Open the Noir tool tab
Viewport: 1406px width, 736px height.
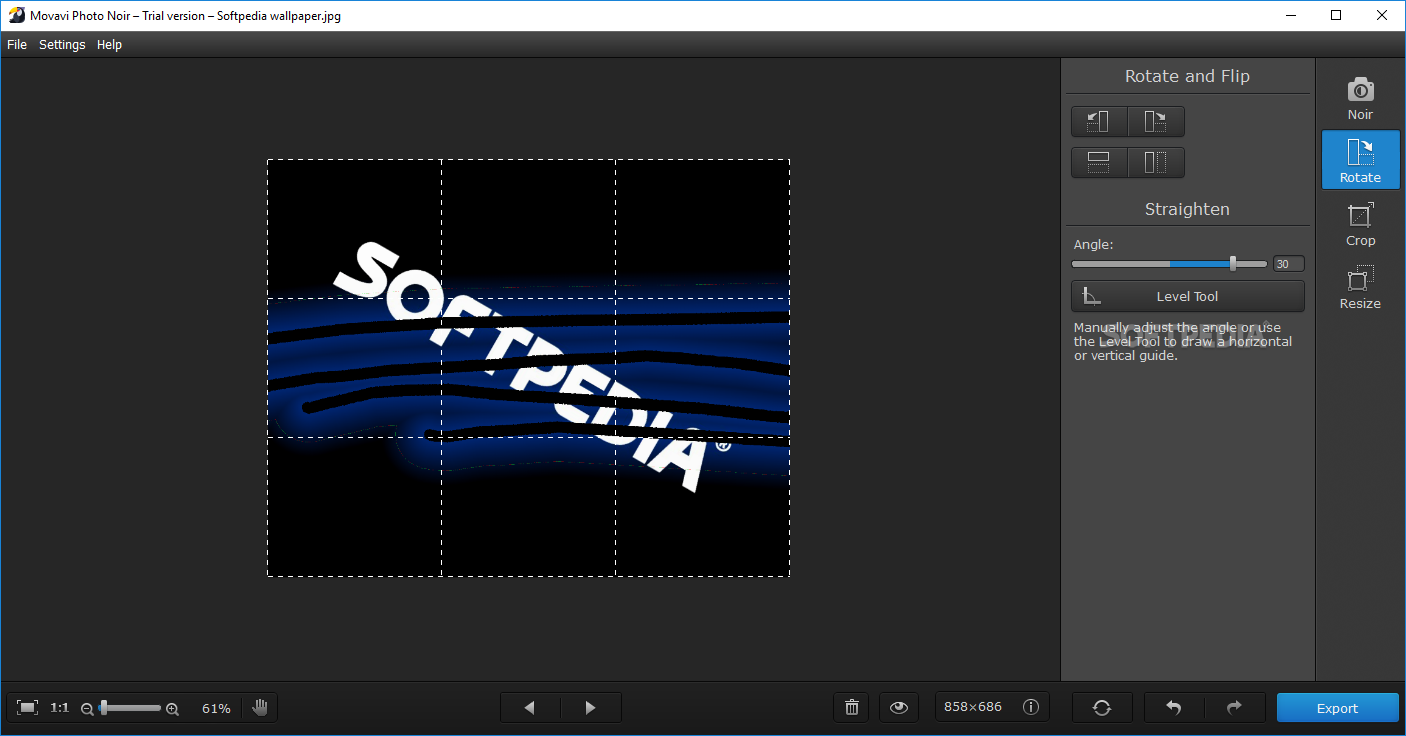point(1360,98)
